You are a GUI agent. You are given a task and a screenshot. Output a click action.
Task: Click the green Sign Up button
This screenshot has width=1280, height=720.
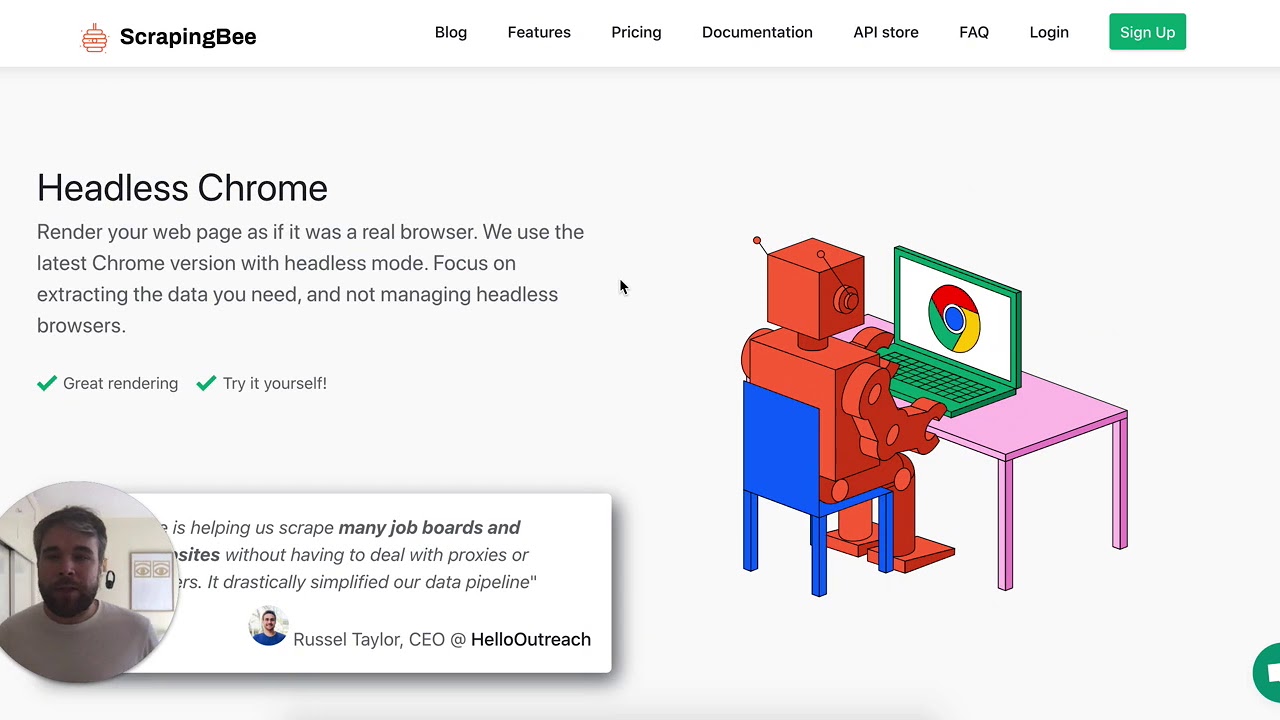pos(1147,32)
